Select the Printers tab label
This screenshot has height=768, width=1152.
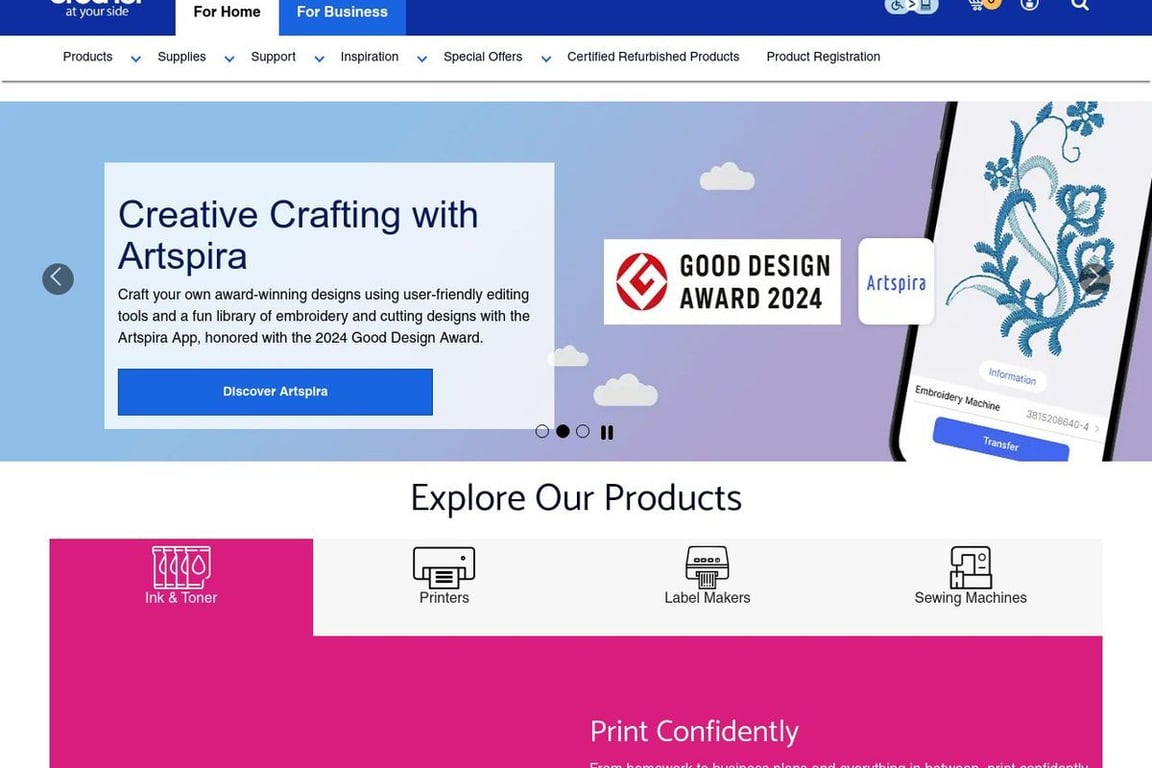pos(444,597)
